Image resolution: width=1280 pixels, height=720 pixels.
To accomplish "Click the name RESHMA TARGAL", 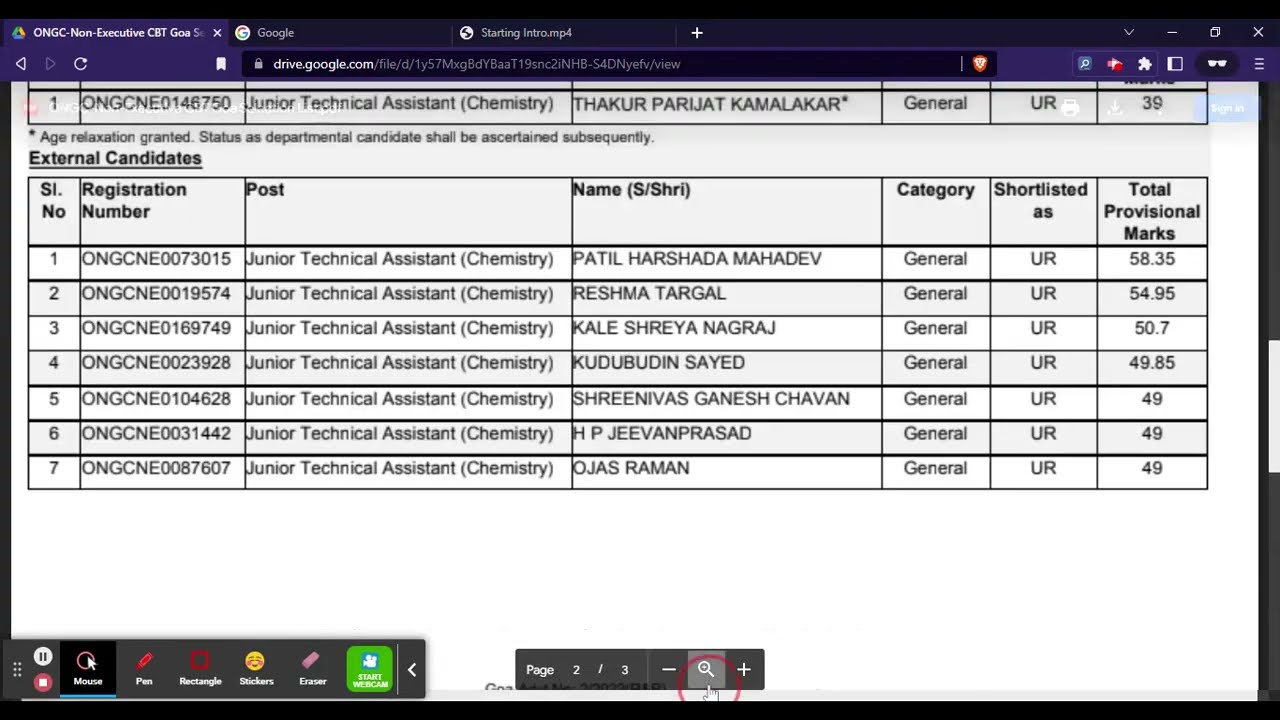I will coord(649,294).
